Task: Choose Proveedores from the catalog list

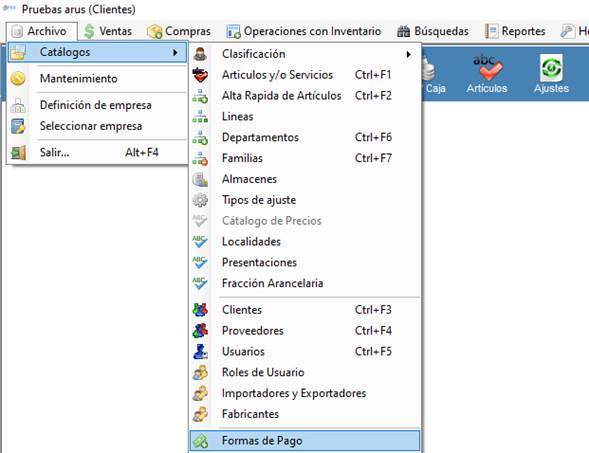Action: 305,331
